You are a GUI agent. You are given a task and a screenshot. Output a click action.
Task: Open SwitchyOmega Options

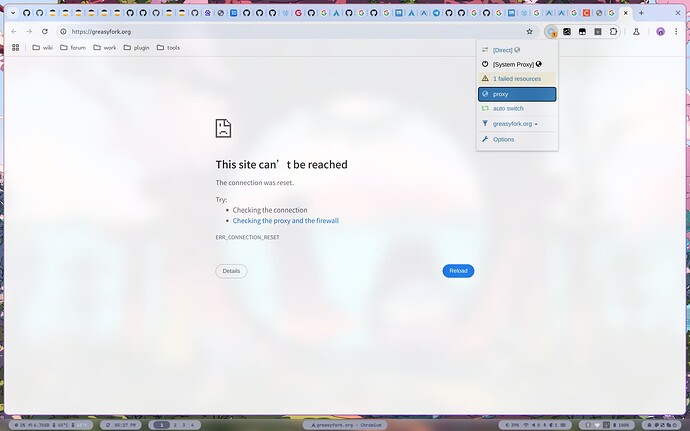point(517,139)
